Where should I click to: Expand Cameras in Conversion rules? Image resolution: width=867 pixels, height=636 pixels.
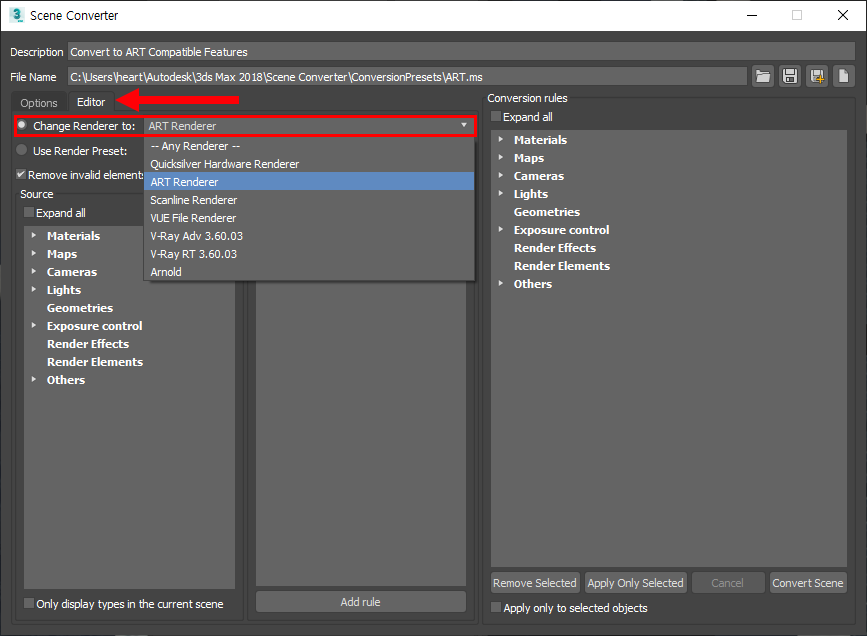[501, 175]
